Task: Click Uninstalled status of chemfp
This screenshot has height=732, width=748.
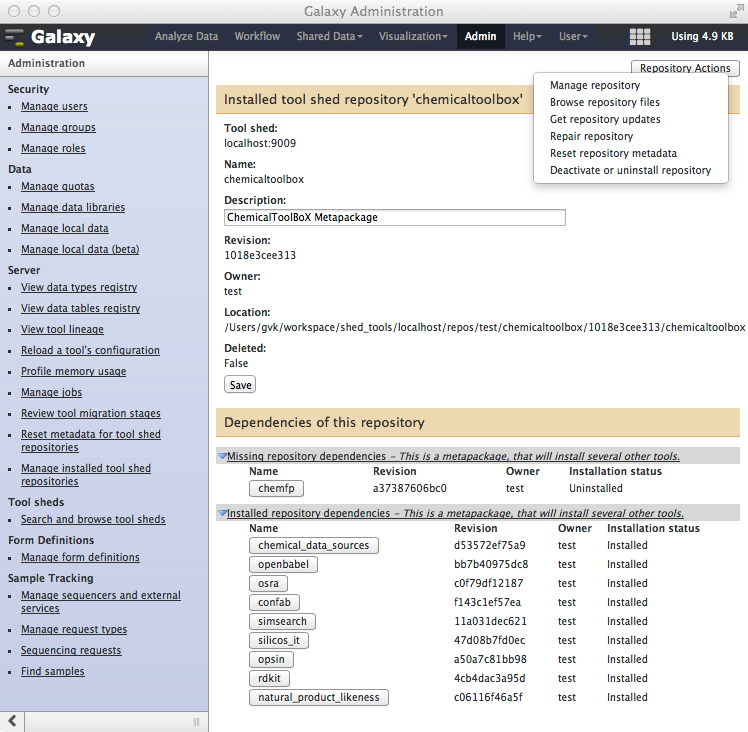Action: [x=596, y=488]
